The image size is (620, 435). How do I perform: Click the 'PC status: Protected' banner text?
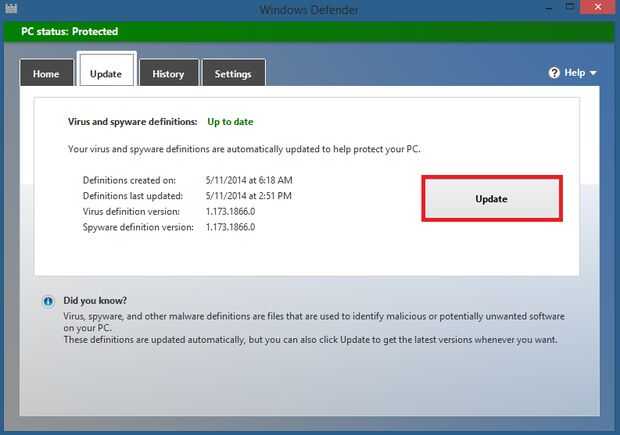(x=70, y=32)
